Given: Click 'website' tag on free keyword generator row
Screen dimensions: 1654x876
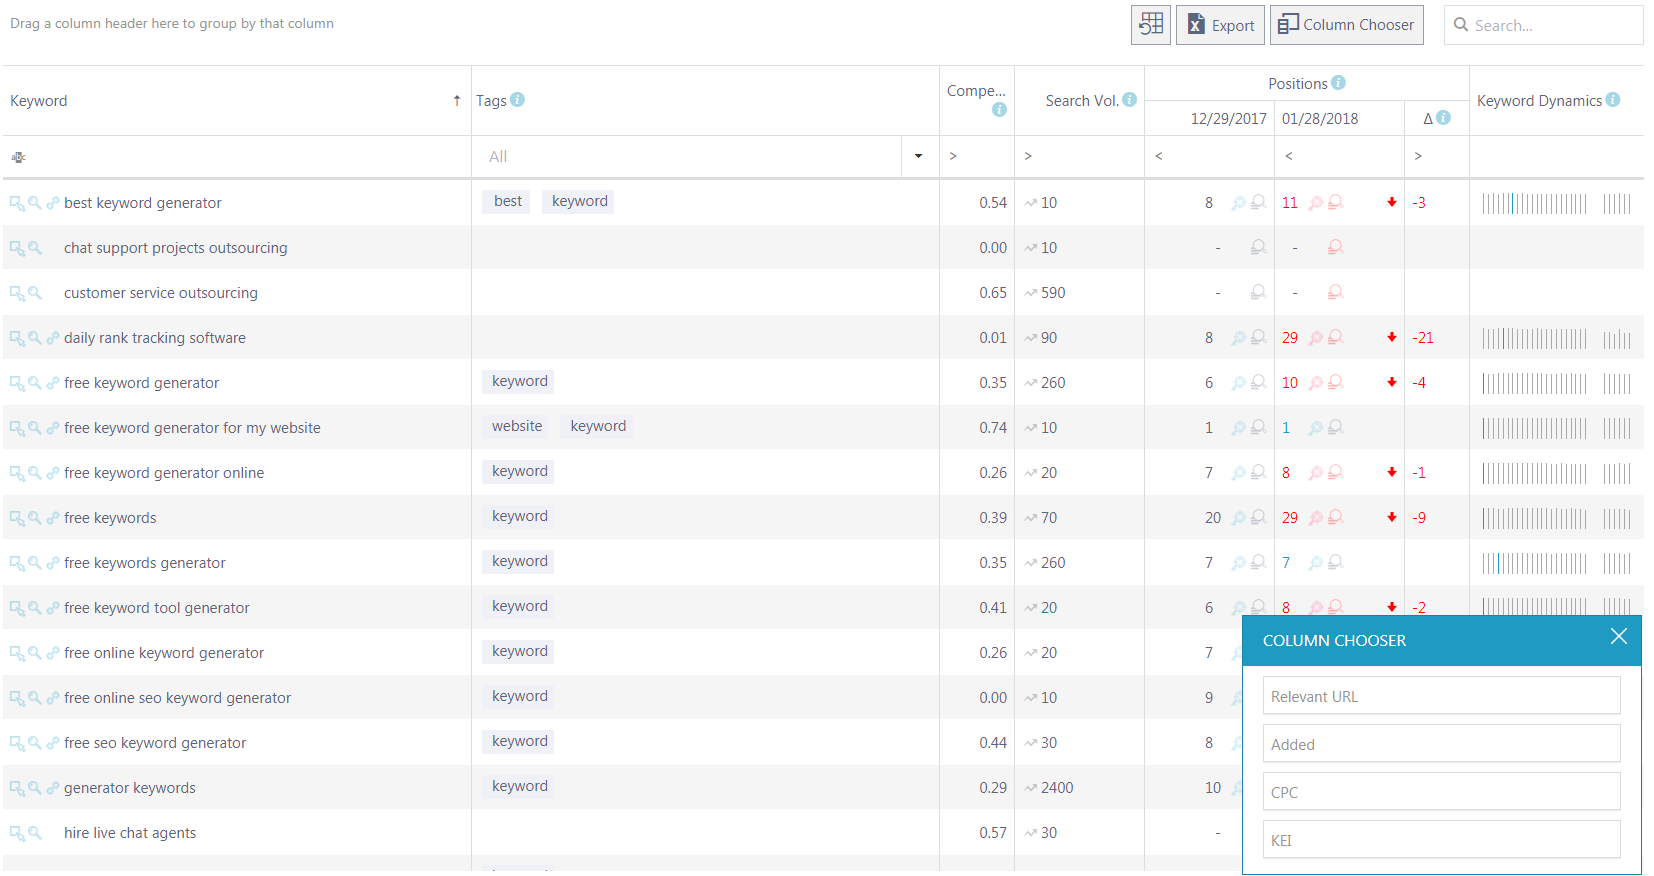Looking at the screenshot, I should tap(517, 426).
